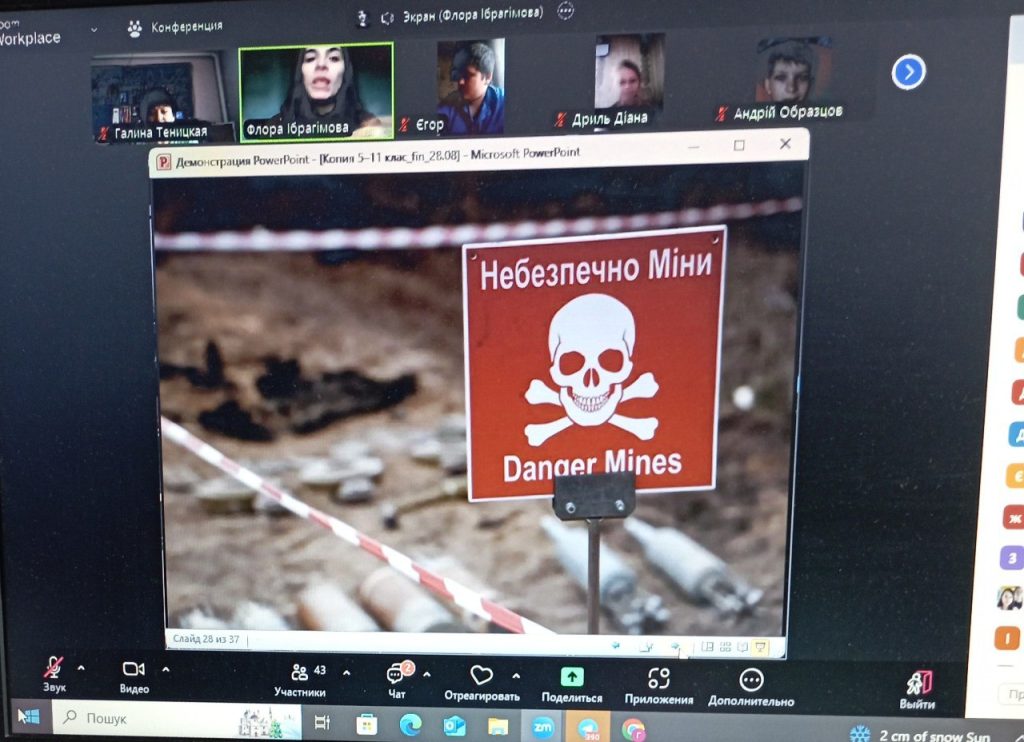Screen dimensions: 1024x742
Task: Switch to Zoom taskbar icon
Action: tap(543, 726)
